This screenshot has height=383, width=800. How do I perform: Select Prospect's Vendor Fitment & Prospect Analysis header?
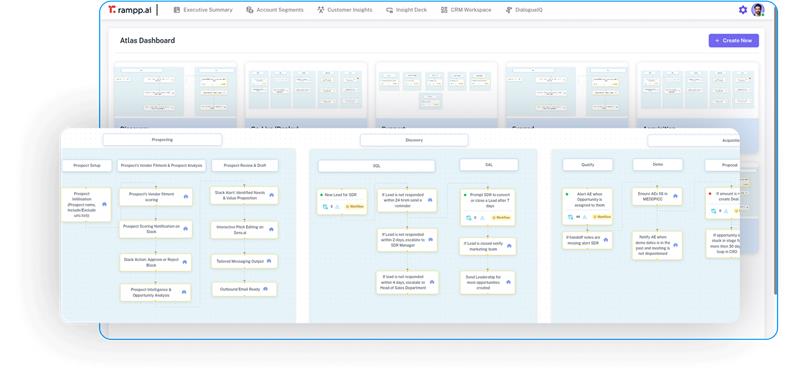pos(162,166)
